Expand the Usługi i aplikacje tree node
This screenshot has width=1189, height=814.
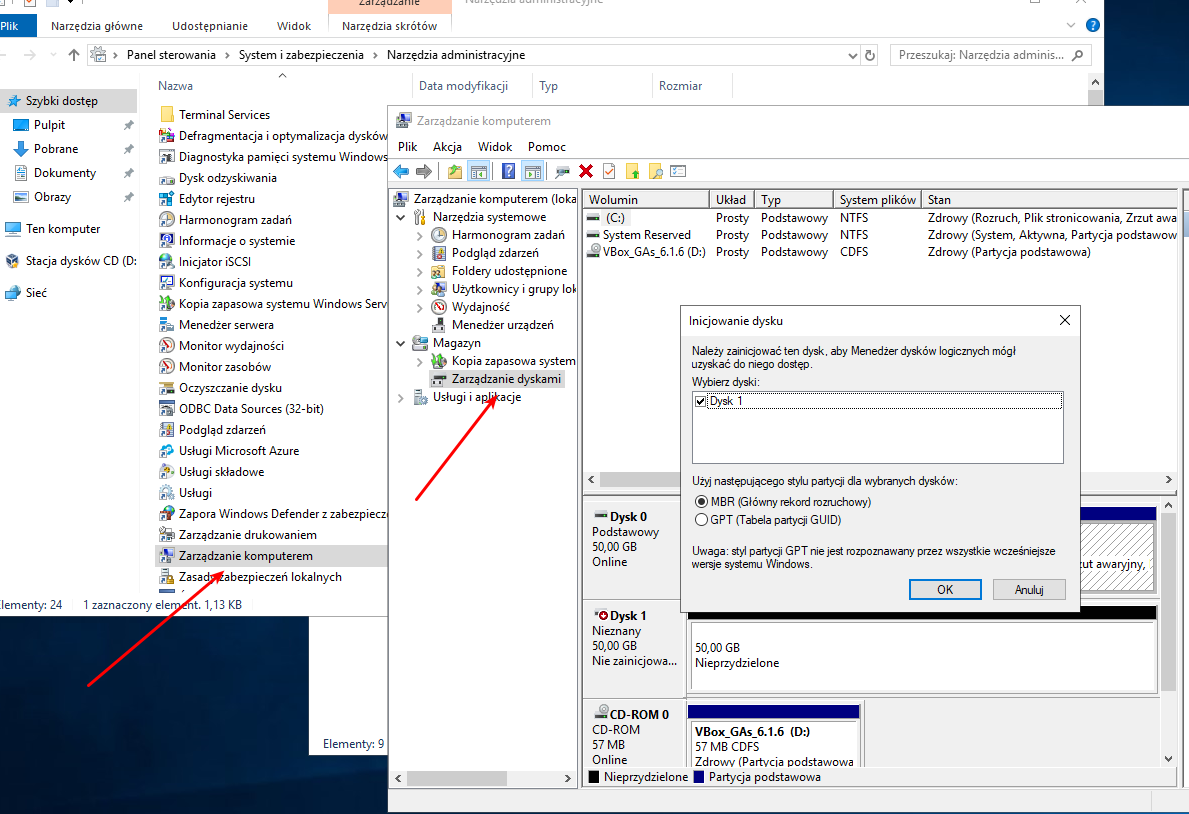pos(400,398)
